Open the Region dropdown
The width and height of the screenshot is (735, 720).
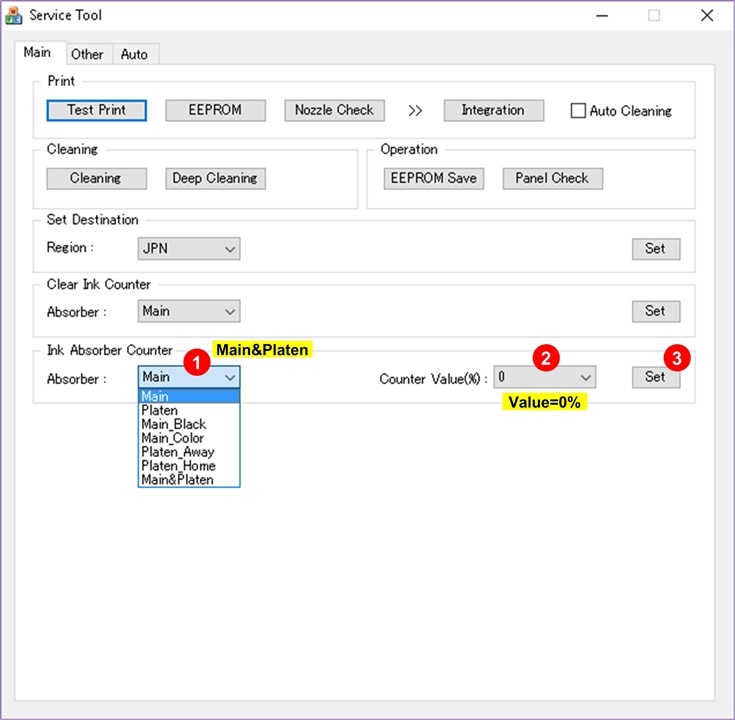(x=189, y=248)
